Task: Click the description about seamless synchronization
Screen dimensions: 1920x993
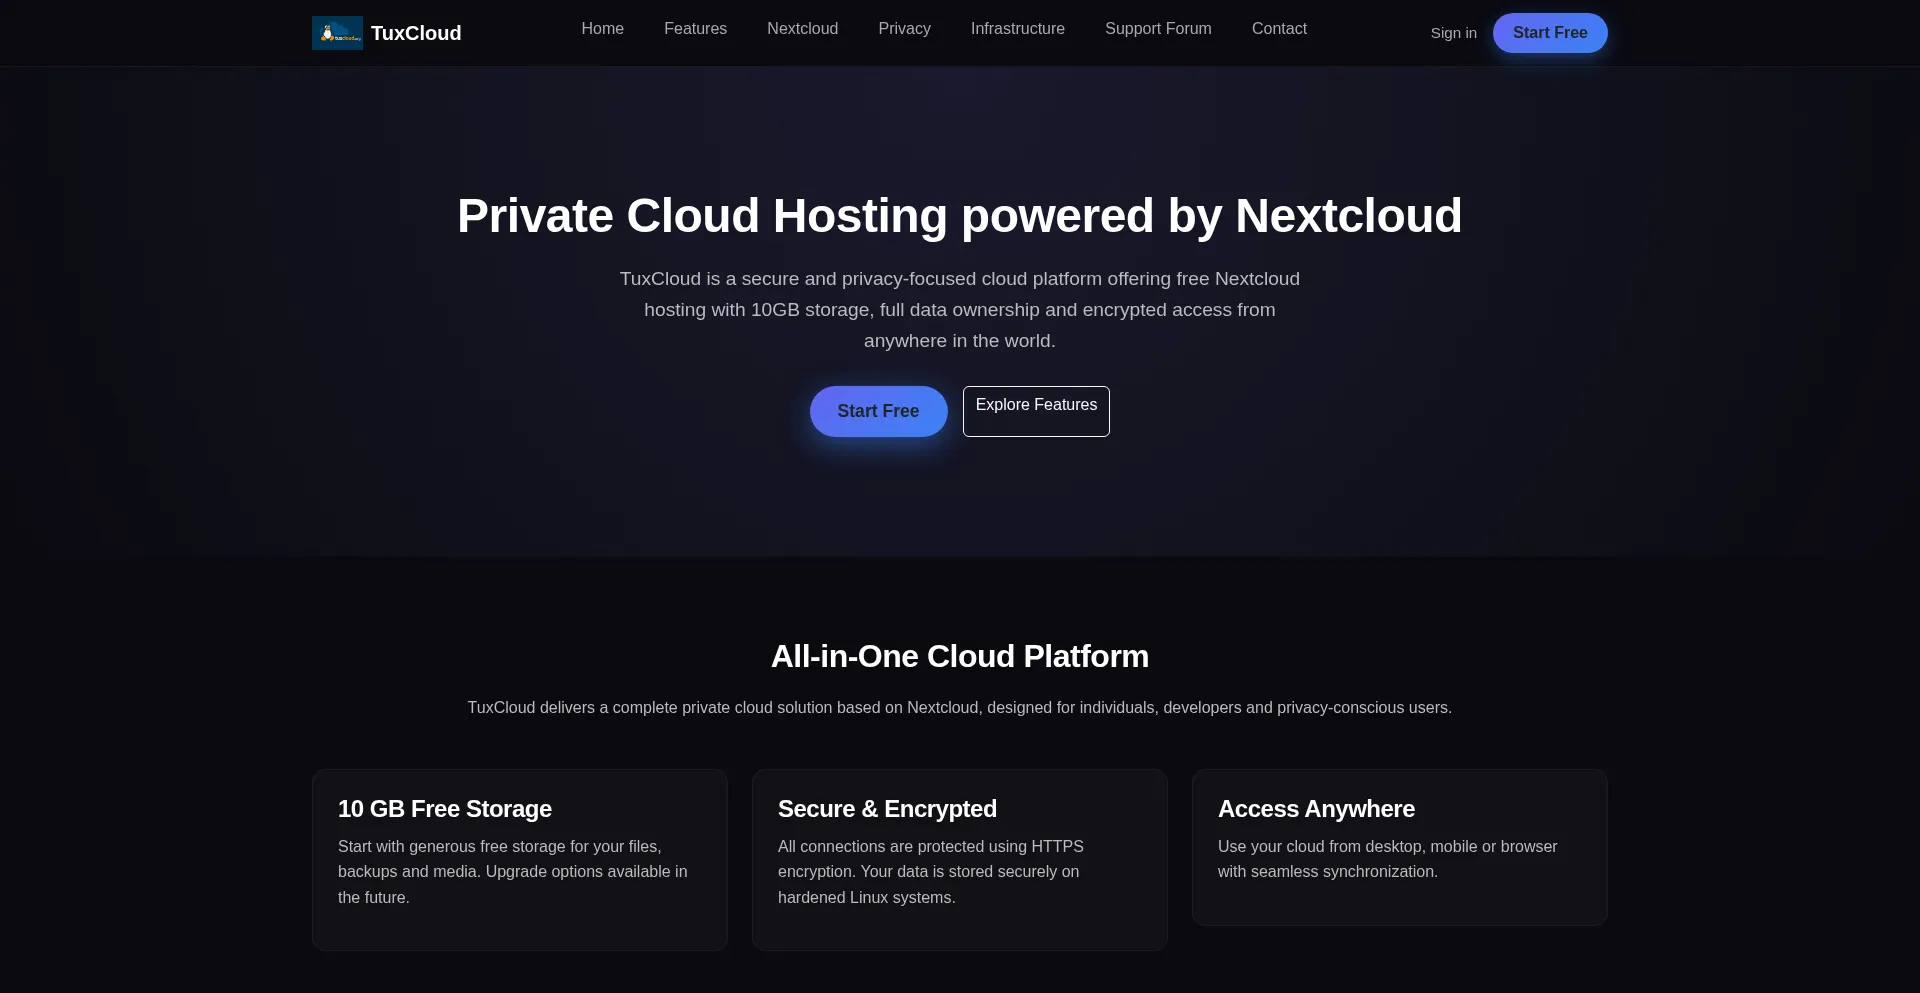Action: click(x=1388, y=859)
